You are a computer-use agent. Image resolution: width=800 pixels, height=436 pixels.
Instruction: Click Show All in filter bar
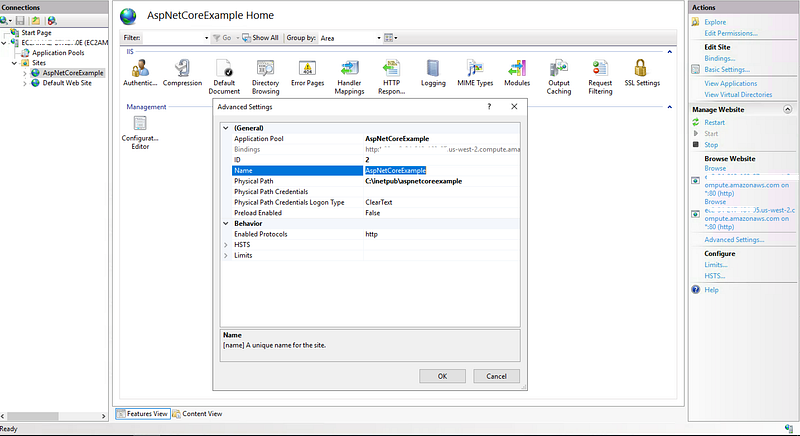(x=260, y=38)
